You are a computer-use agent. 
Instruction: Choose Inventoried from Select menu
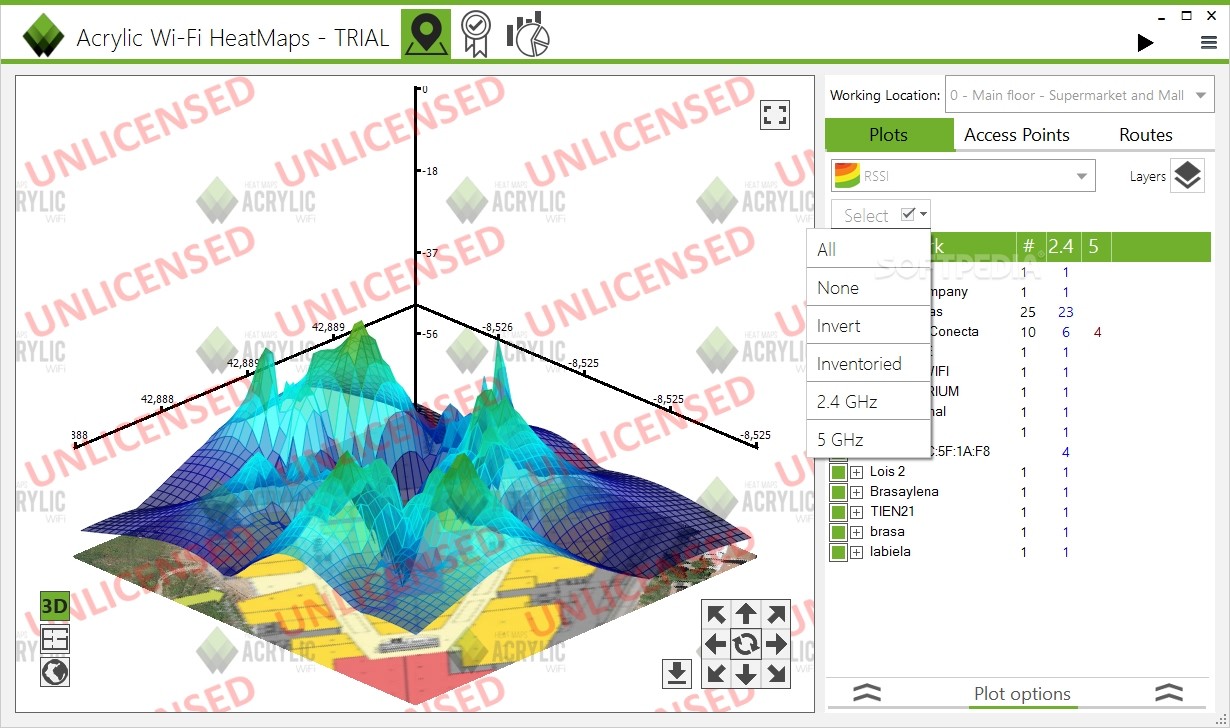(868, 363)
